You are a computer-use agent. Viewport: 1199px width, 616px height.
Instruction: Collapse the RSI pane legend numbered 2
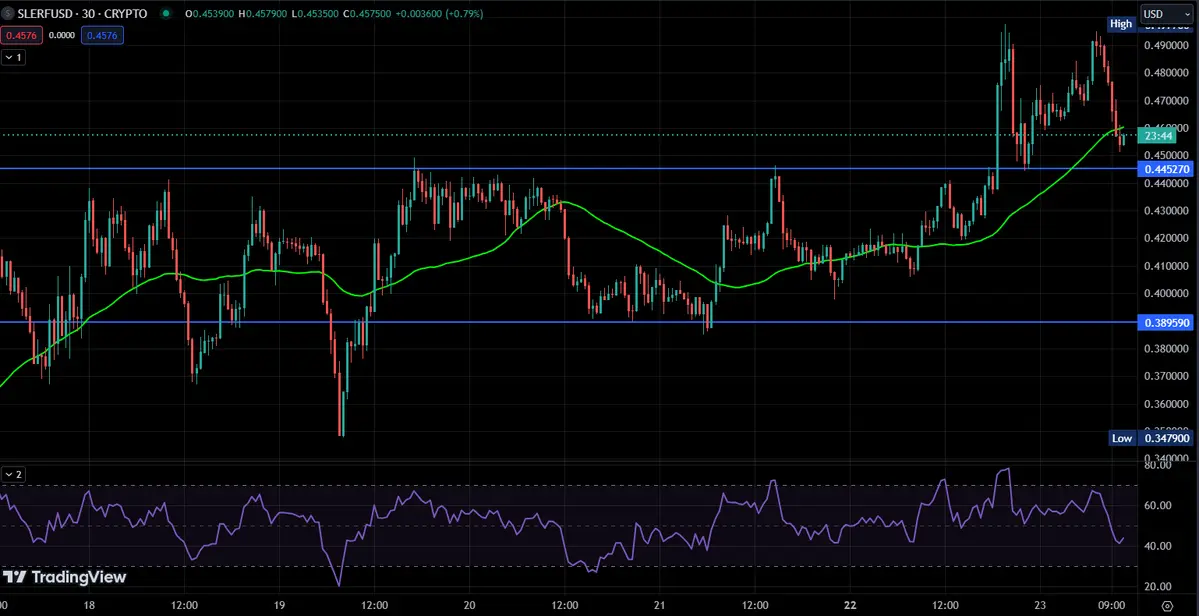coord(13,475)
